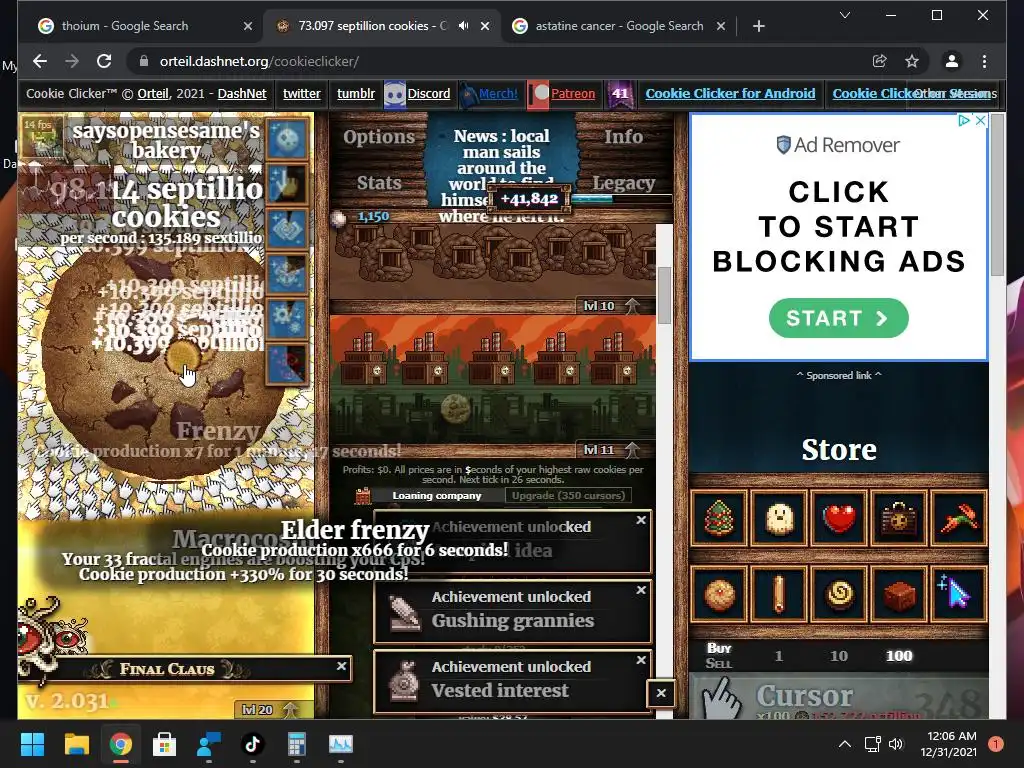Buy the Christmas tree cookie upgrade
Viewport: 1024px width, 768px height.
tap(718, 518)
